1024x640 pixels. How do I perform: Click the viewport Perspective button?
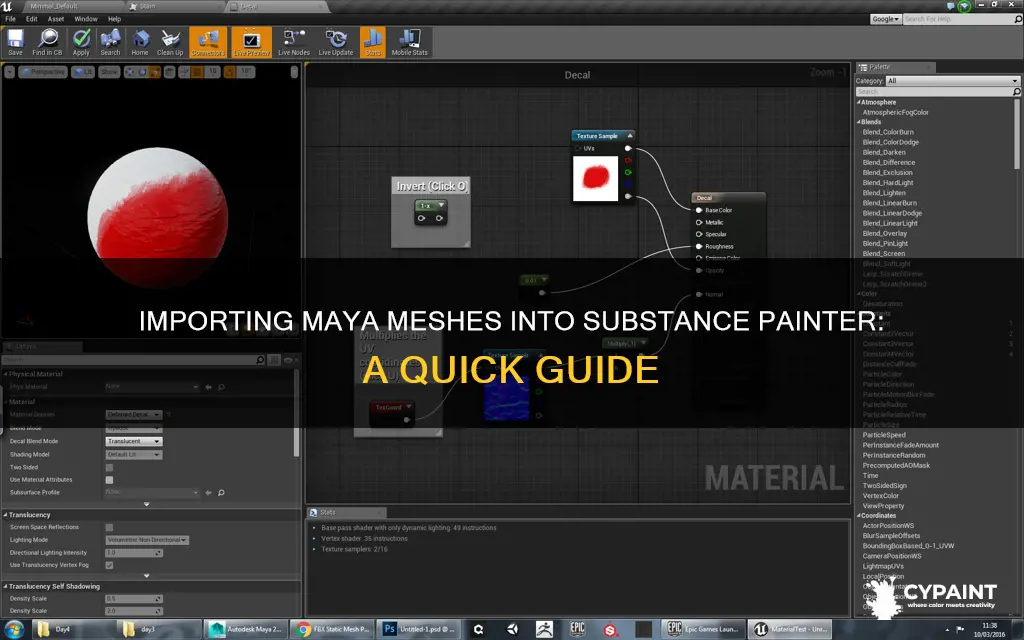[x=43, y=72]
